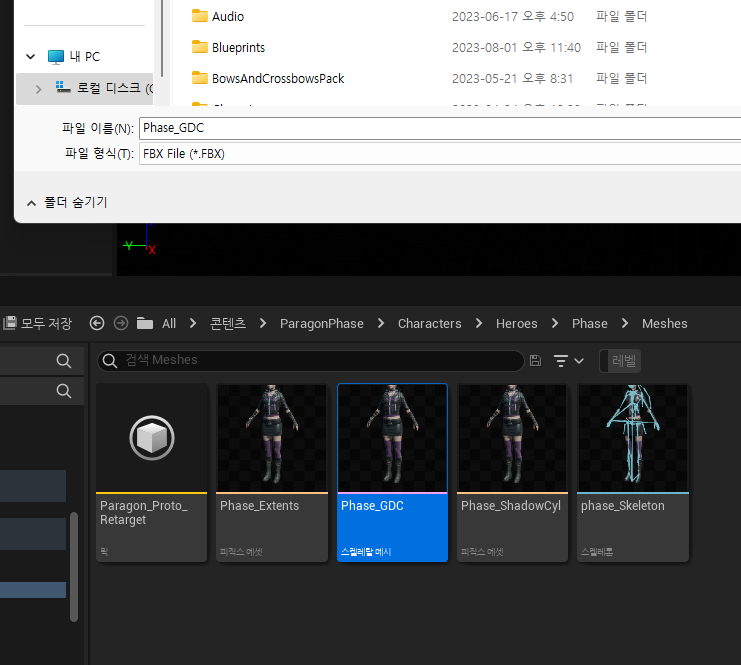Click the Audio folder date 2023-06-17
Viewport: 741px width, 665px height.
click(513, 17)
